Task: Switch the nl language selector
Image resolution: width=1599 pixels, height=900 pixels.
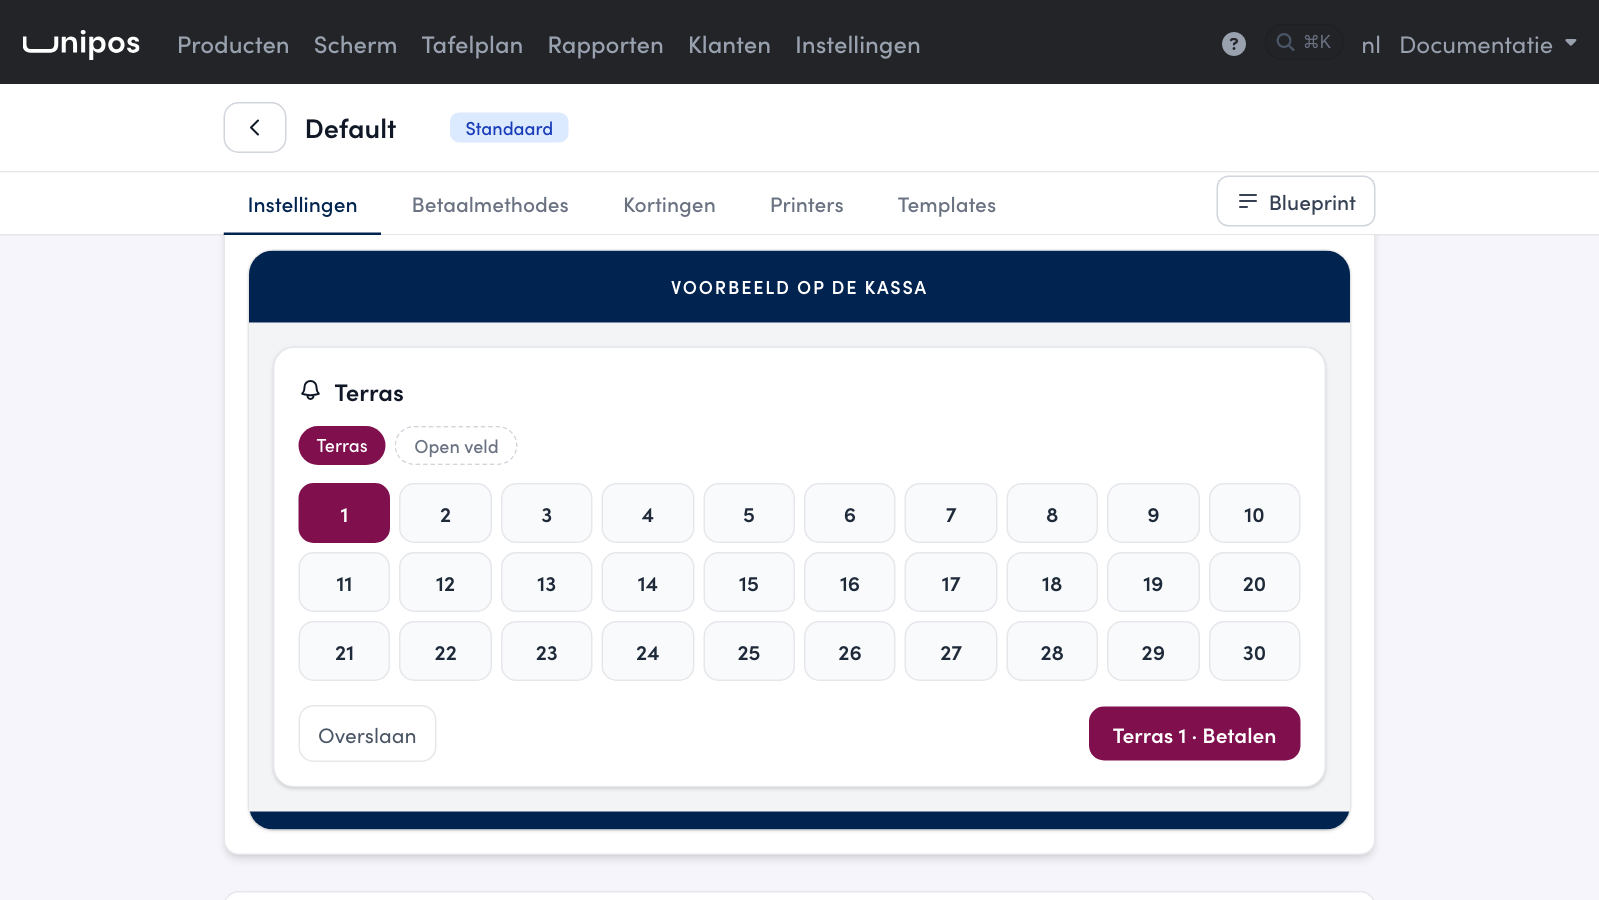Action: coord(1370,45)
